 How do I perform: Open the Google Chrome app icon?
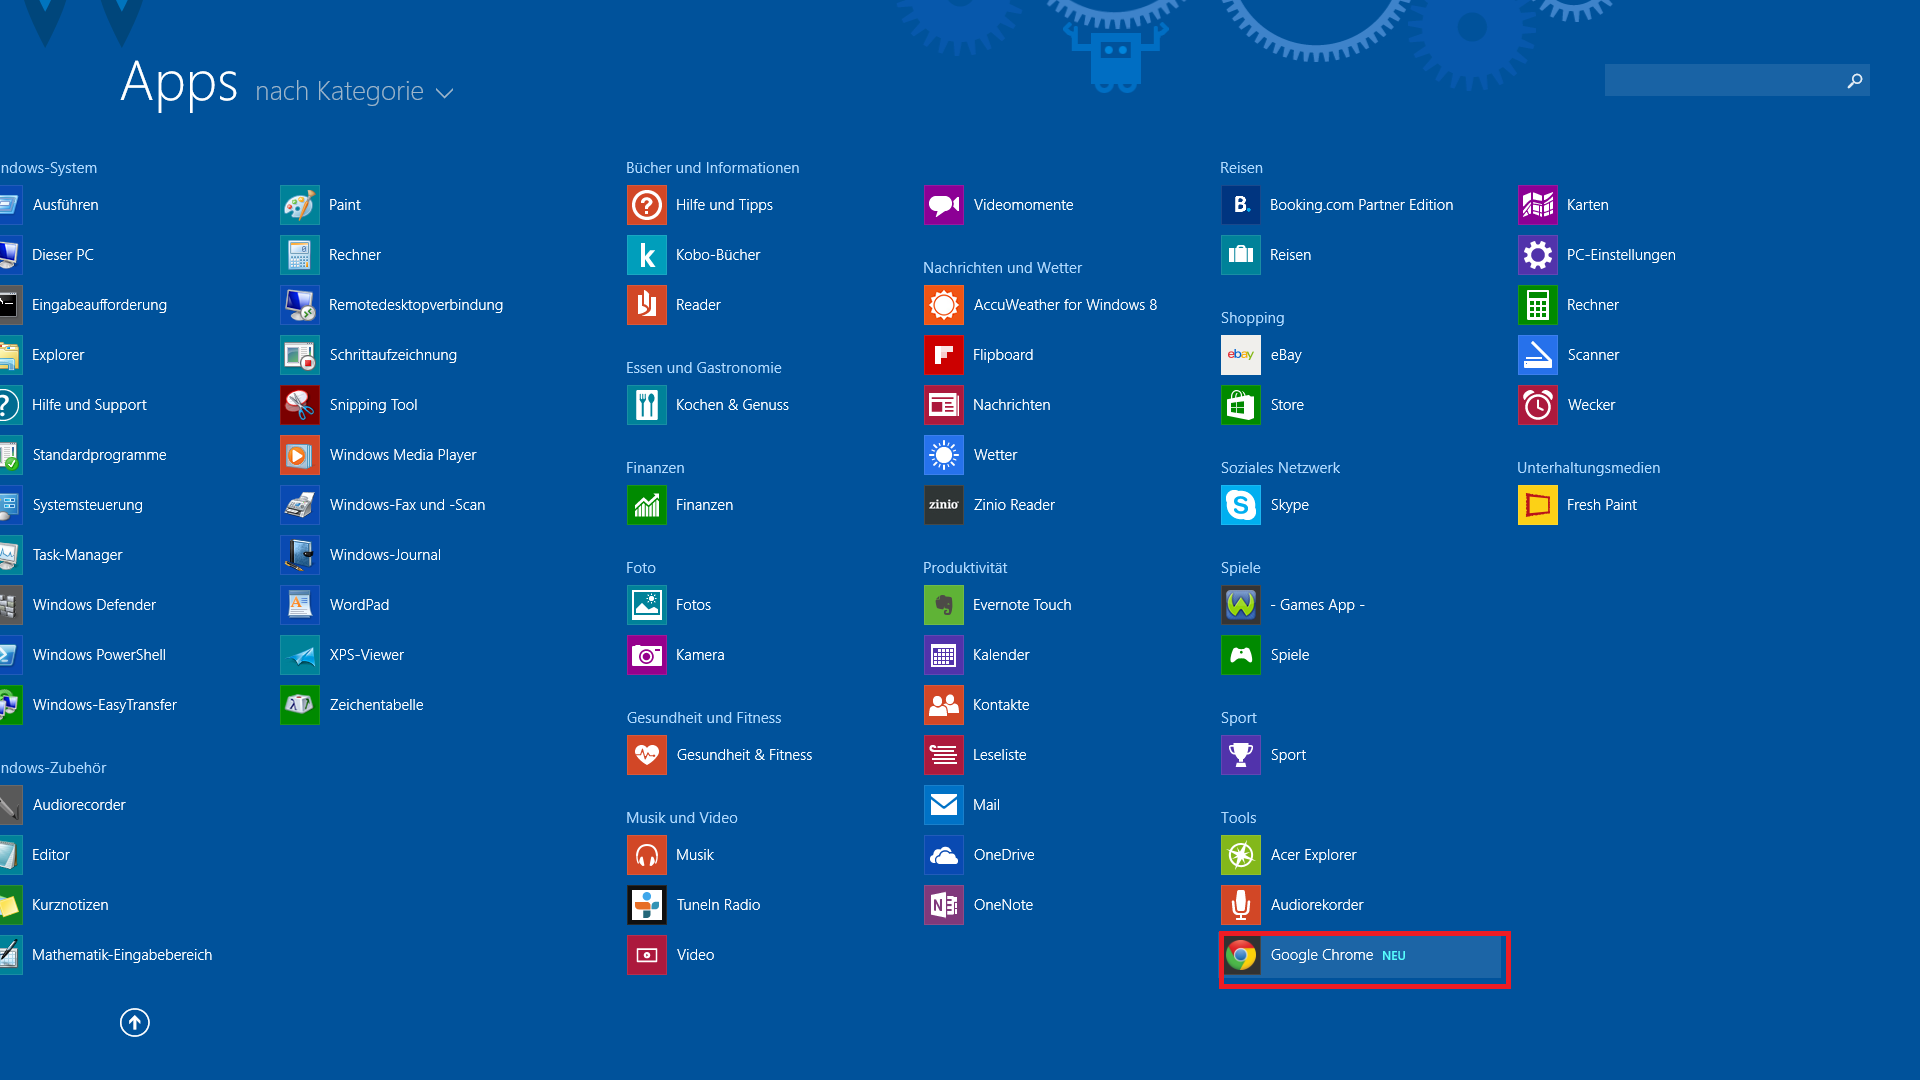click(1241, 955)
